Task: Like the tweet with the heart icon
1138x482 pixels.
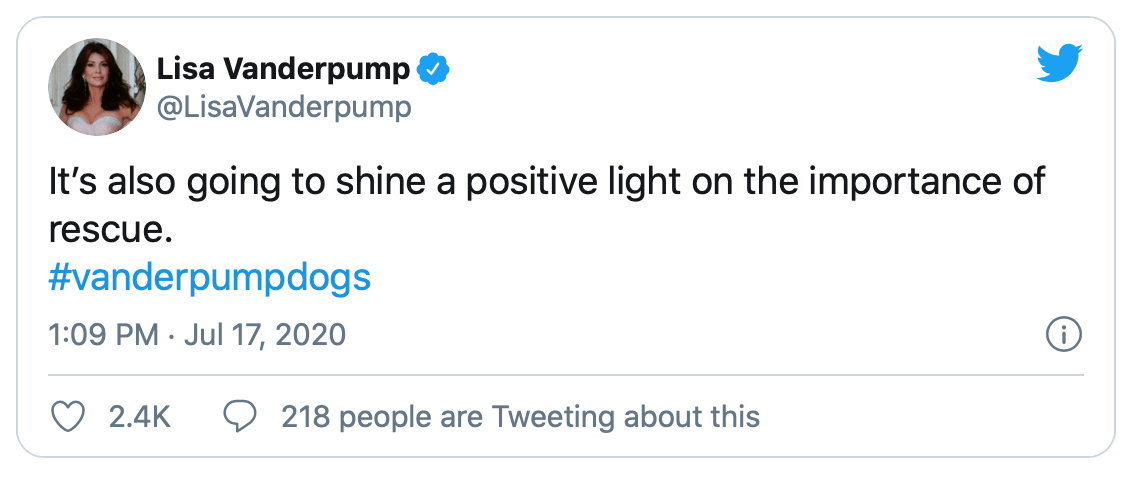Action: 67,416
